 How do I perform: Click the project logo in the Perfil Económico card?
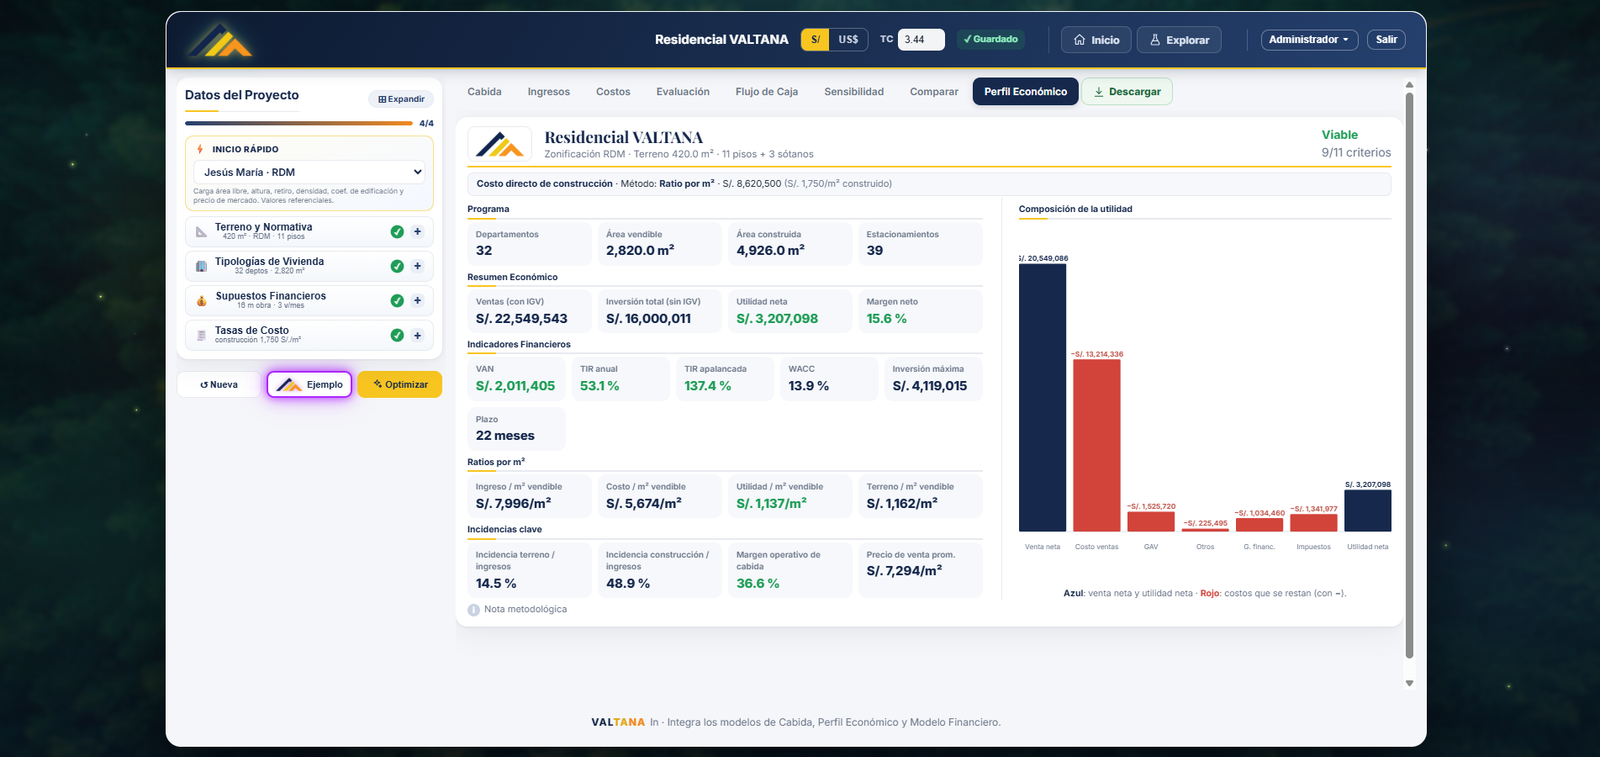click(x=500, y=144)
